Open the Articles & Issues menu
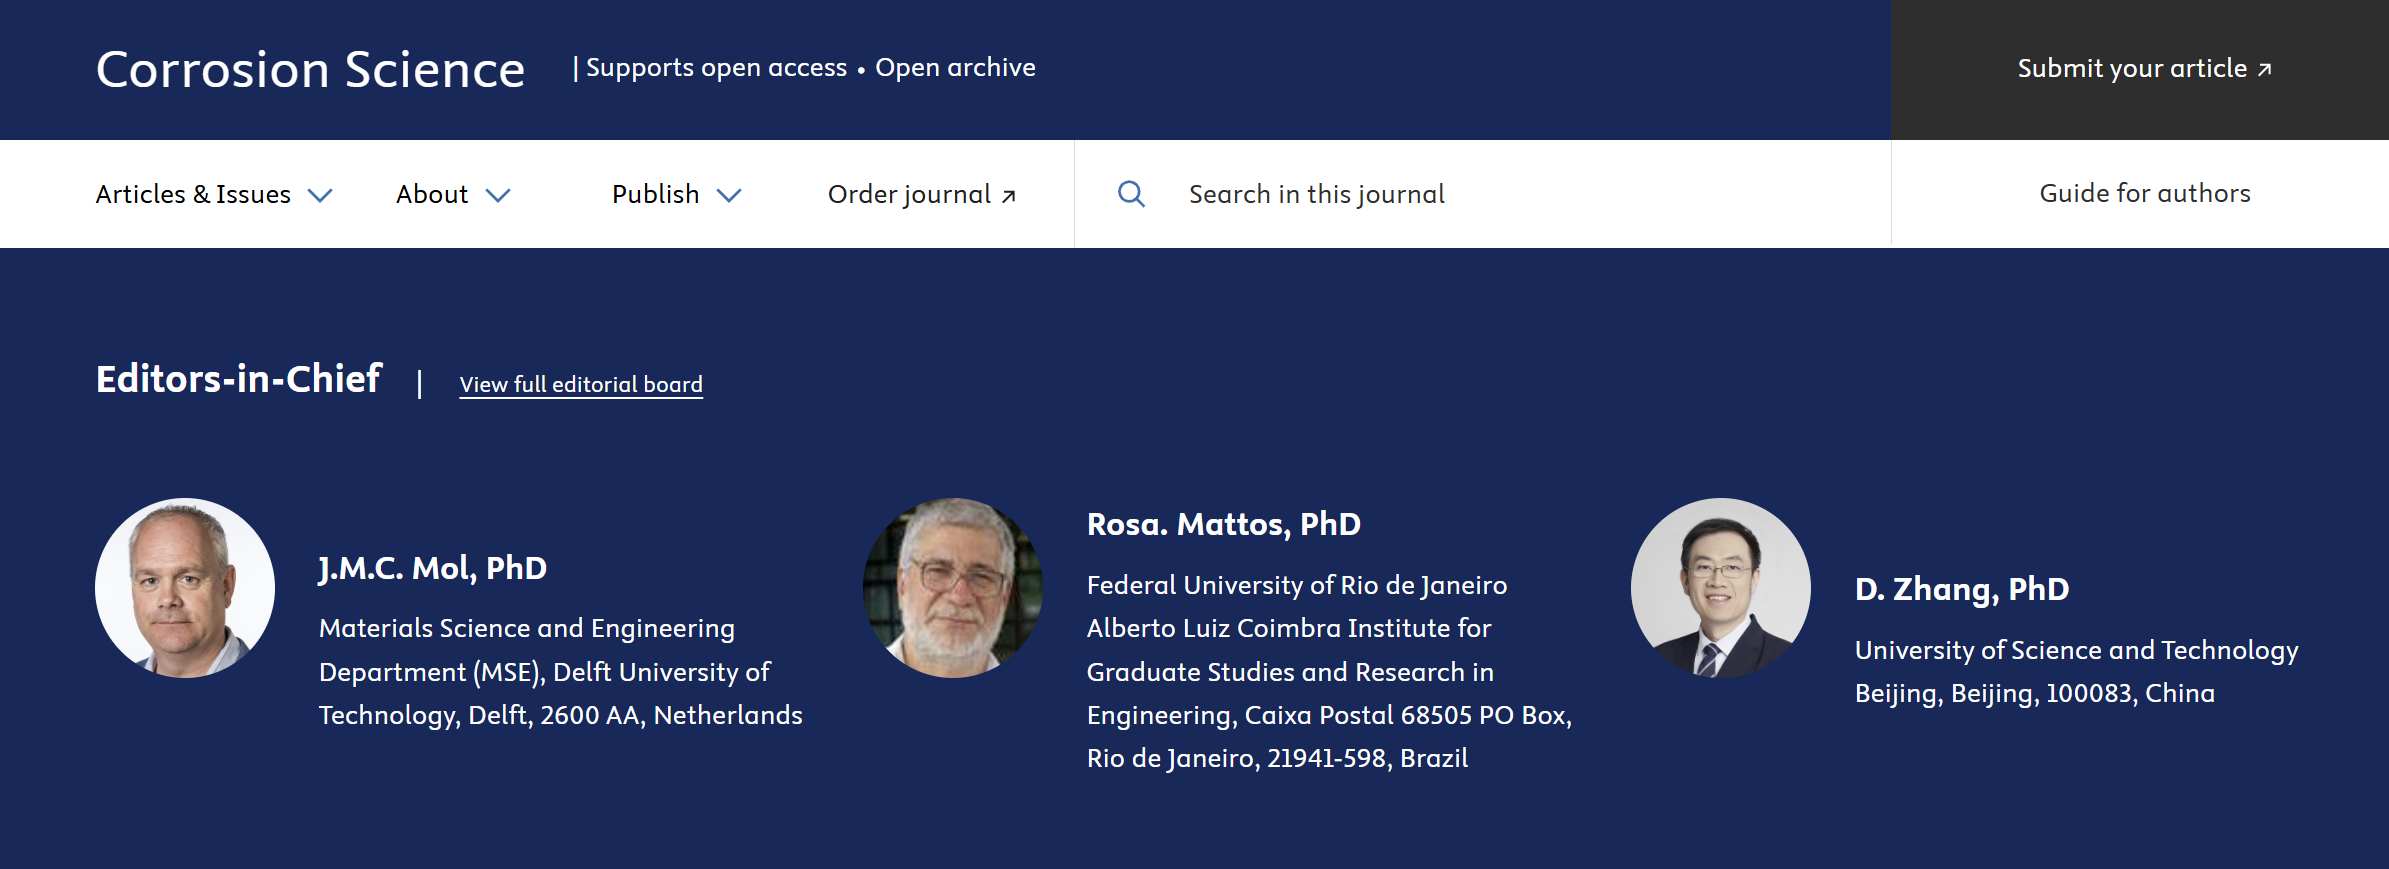 point(193,194)
